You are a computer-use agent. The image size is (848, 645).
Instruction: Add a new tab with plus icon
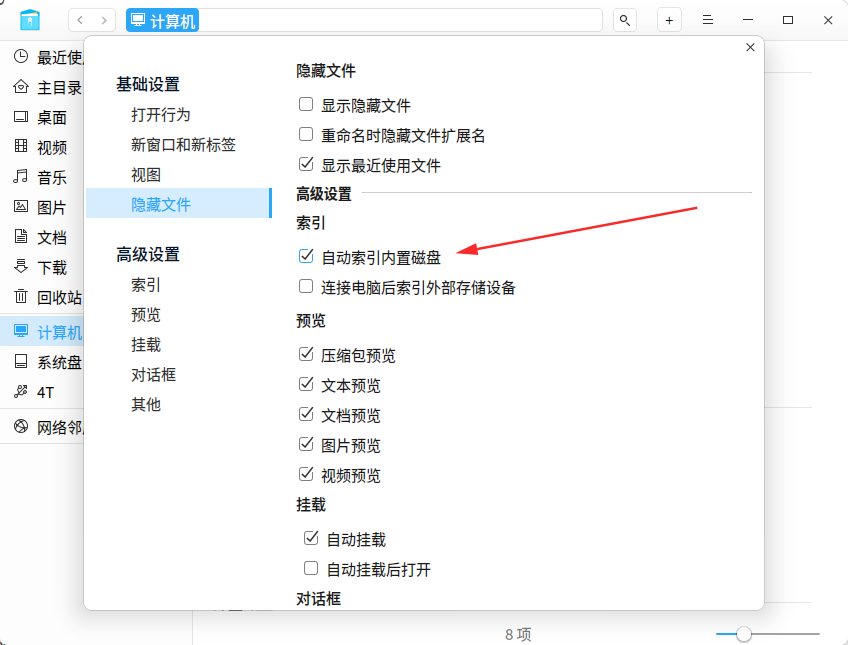click(x=669, y=21)
